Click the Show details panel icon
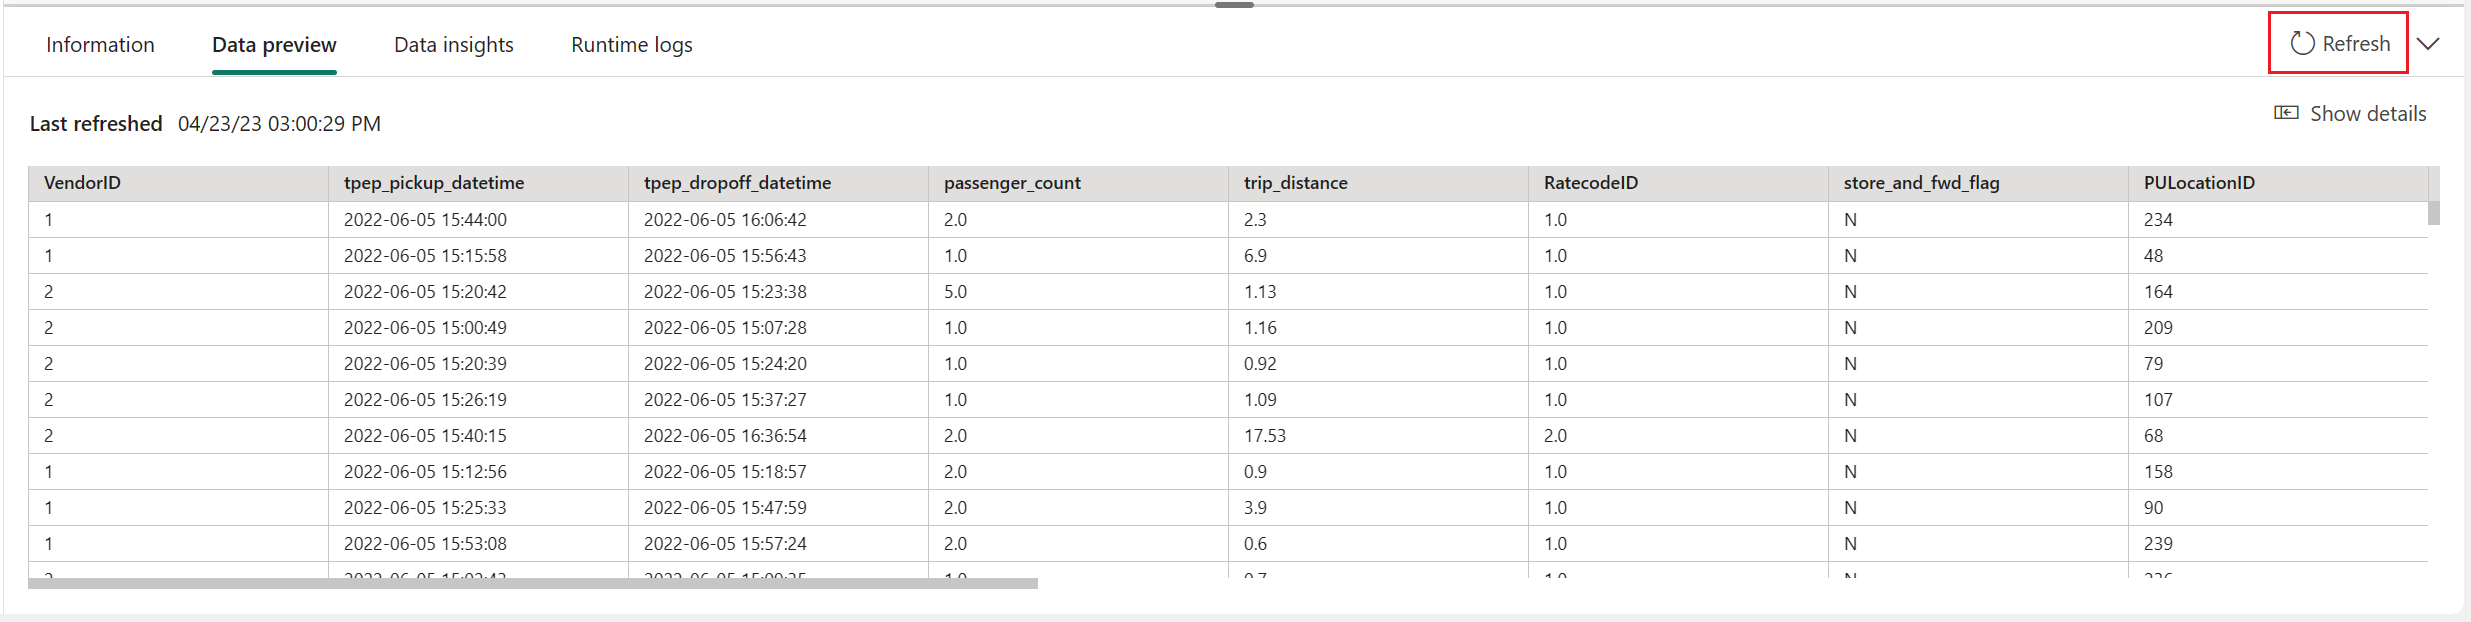 point(2286,113)
